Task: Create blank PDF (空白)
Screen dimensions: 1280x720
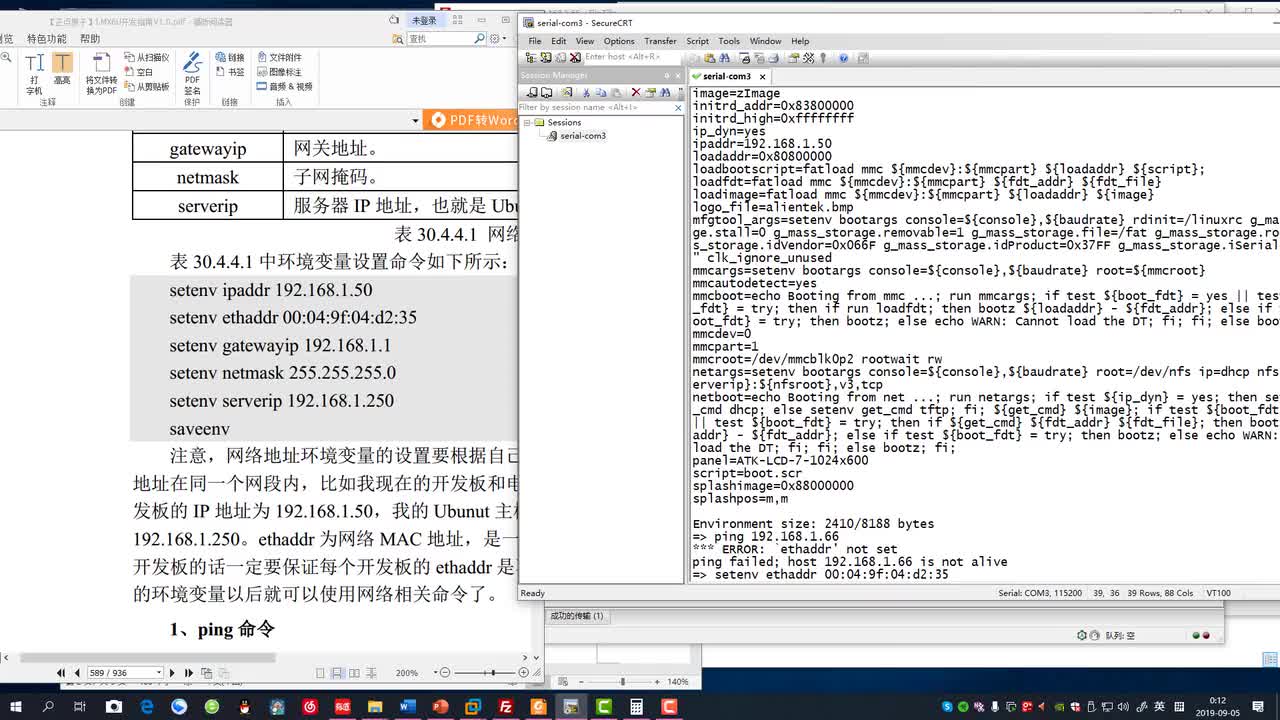Action: 139,72
